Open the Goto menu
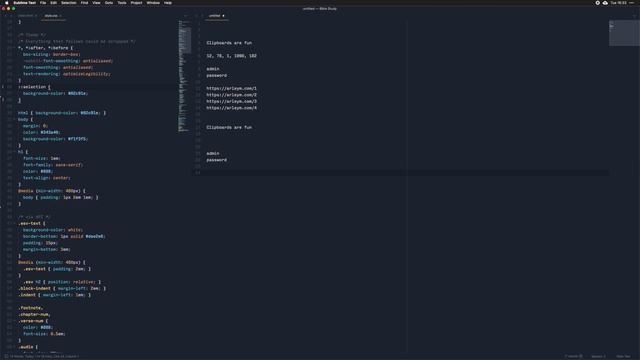The height and width of the screenshot is (360, 640). [109, 2]
